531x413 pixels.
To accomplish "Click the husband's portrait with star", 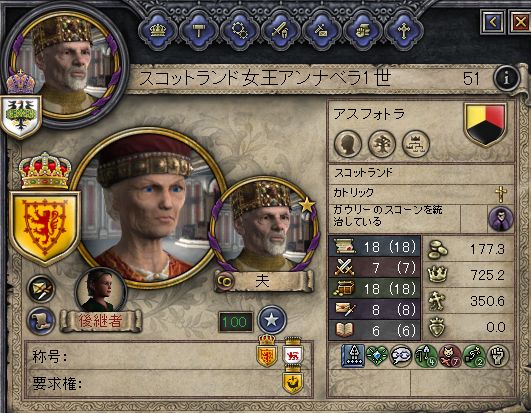I will click(x=264, y=224).
